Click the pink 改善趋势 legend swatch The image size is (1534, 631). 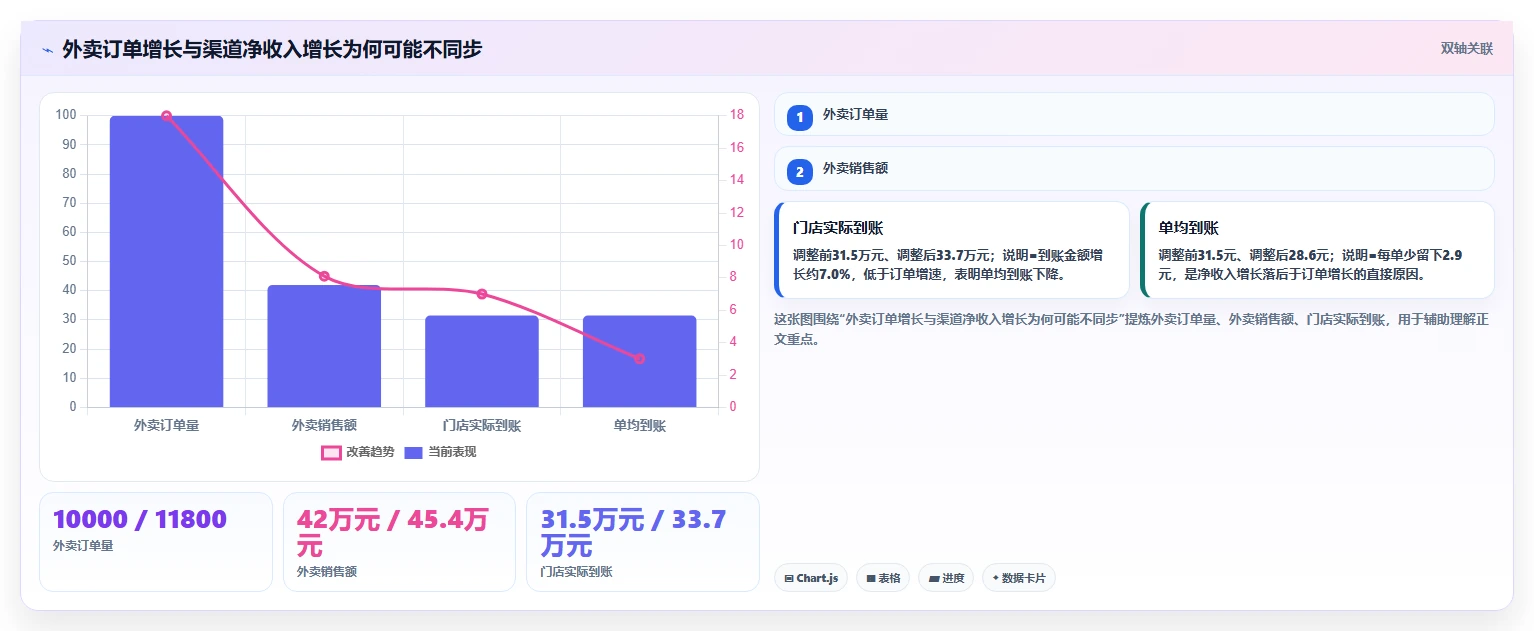click(331, 453)
